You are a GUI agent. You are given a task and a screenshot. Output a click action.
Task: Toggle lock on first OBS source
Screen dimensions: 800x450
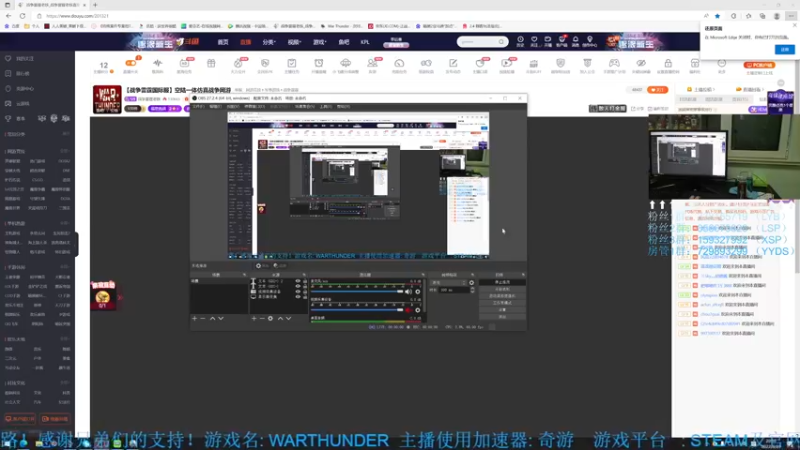[305, 281]
